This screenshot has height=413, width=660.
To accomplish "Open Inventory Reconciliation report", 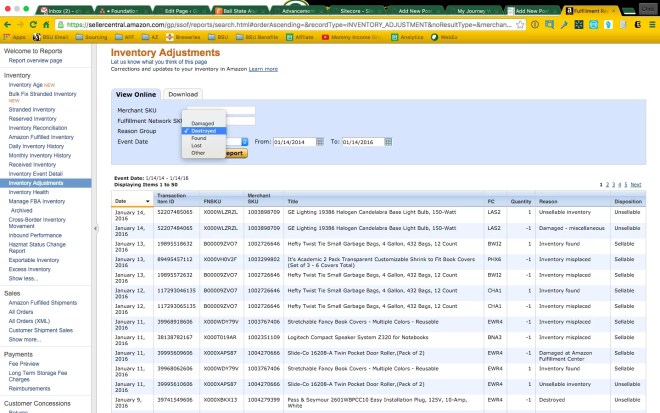I will [x=38, y=128].
